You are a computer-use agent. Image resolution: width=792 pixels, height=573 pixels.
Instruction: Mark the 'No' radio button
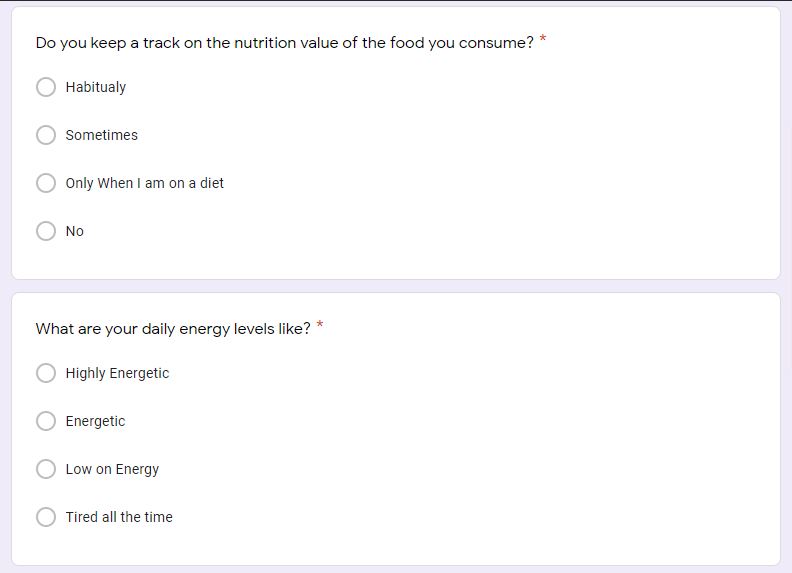coord(46,231)
